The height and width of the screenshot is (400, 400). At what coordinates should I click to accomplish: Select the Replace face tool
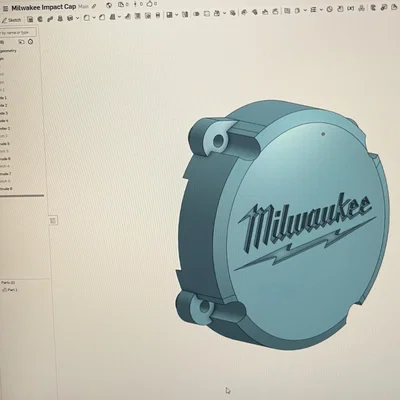coord(275,11)
